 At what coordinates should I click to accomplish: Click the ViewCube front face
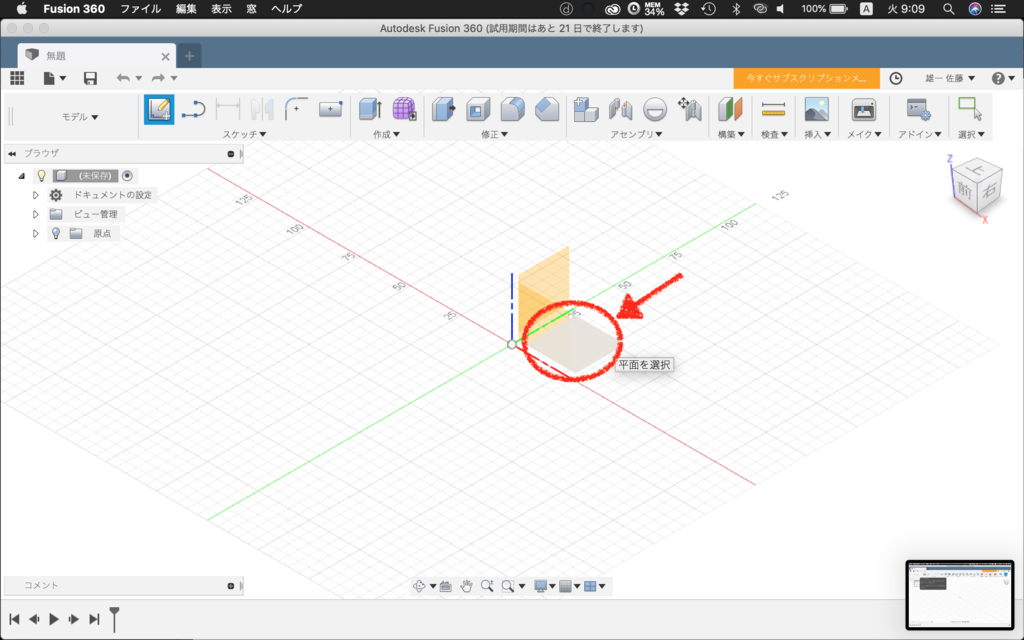tap(965, 190)
